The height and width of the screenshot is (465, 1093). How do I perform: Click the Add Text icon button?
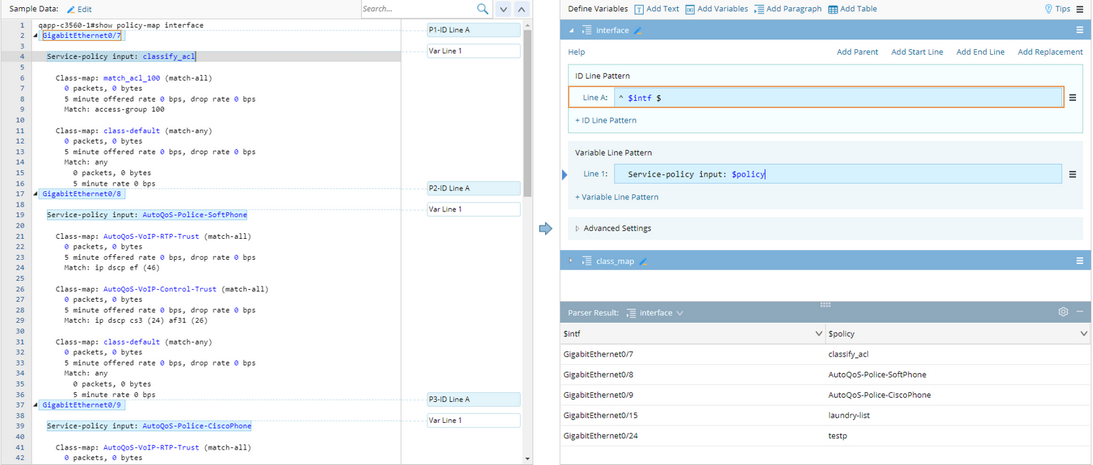click(x=657, y=9)
